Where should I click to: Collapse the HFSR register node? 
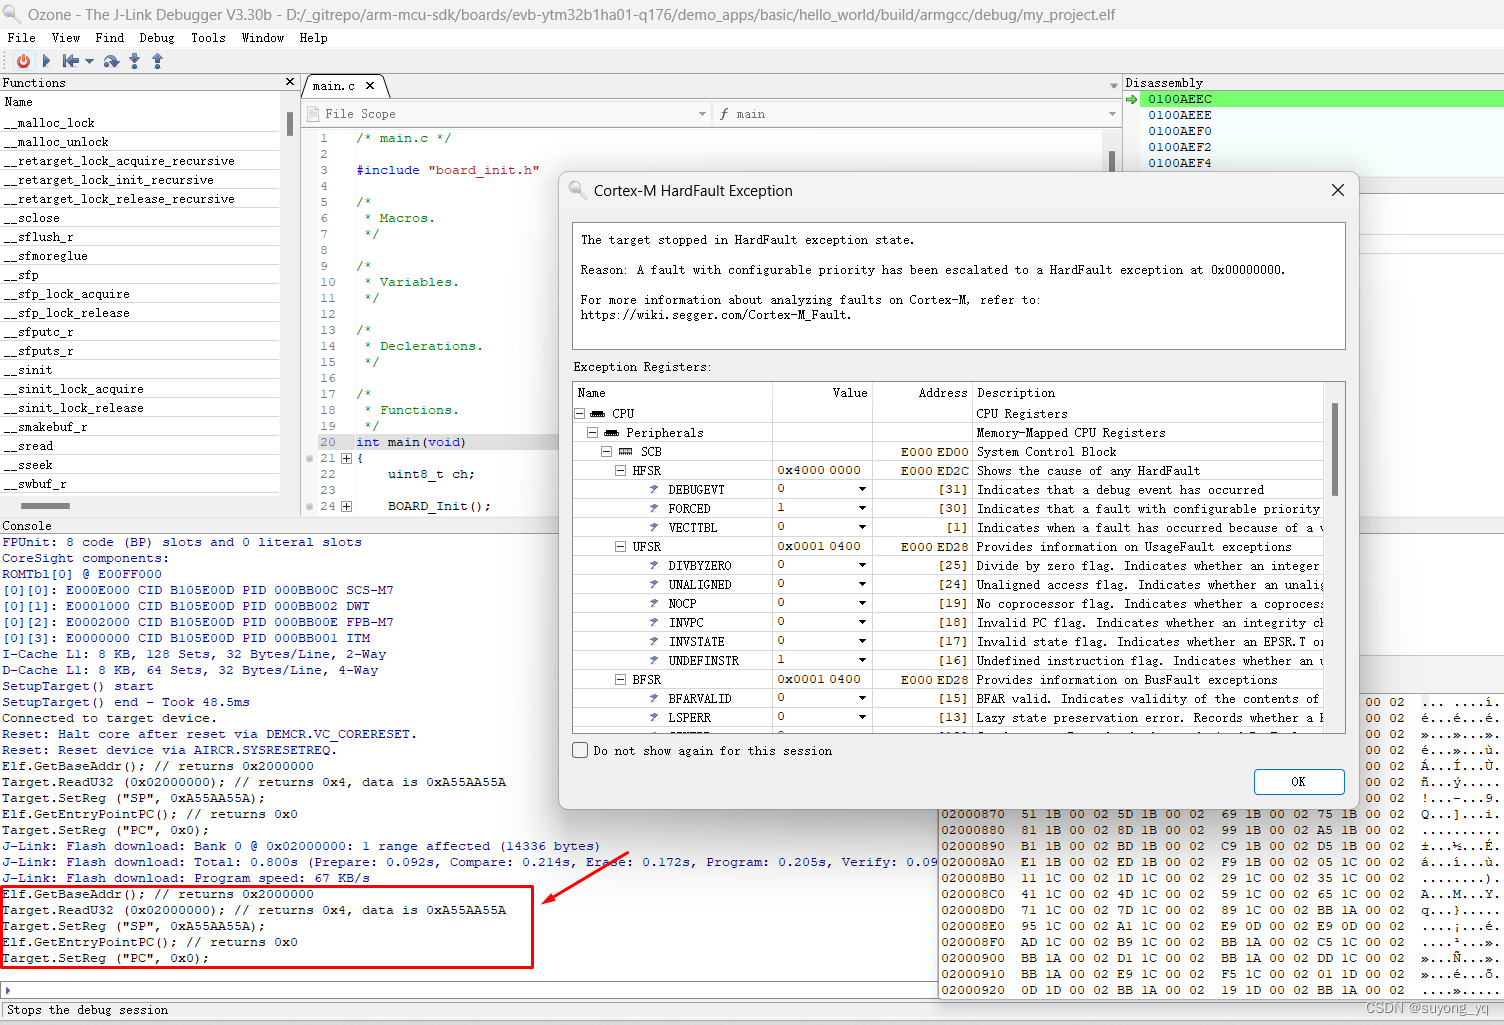pyautogui.click(x=620, y=470)
